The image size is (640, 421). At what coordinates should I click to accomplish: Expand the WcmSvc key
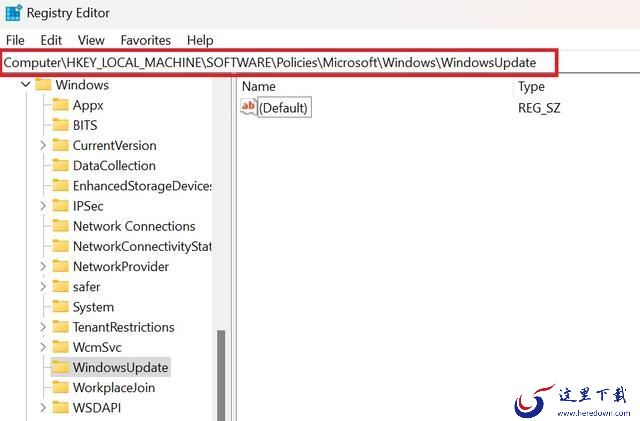(43, 347)
